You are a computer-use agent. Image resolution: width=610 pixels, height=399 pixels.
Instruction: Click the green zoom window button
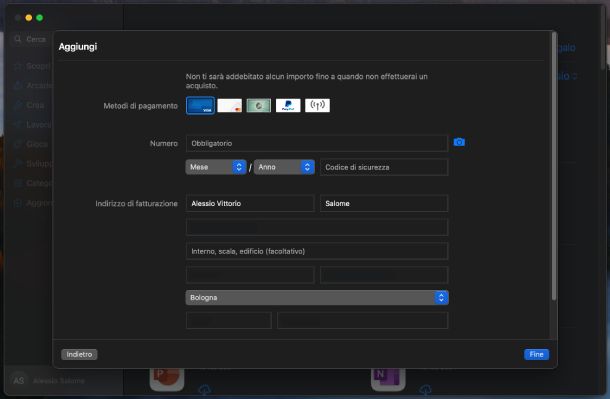[x=40, y=18]
